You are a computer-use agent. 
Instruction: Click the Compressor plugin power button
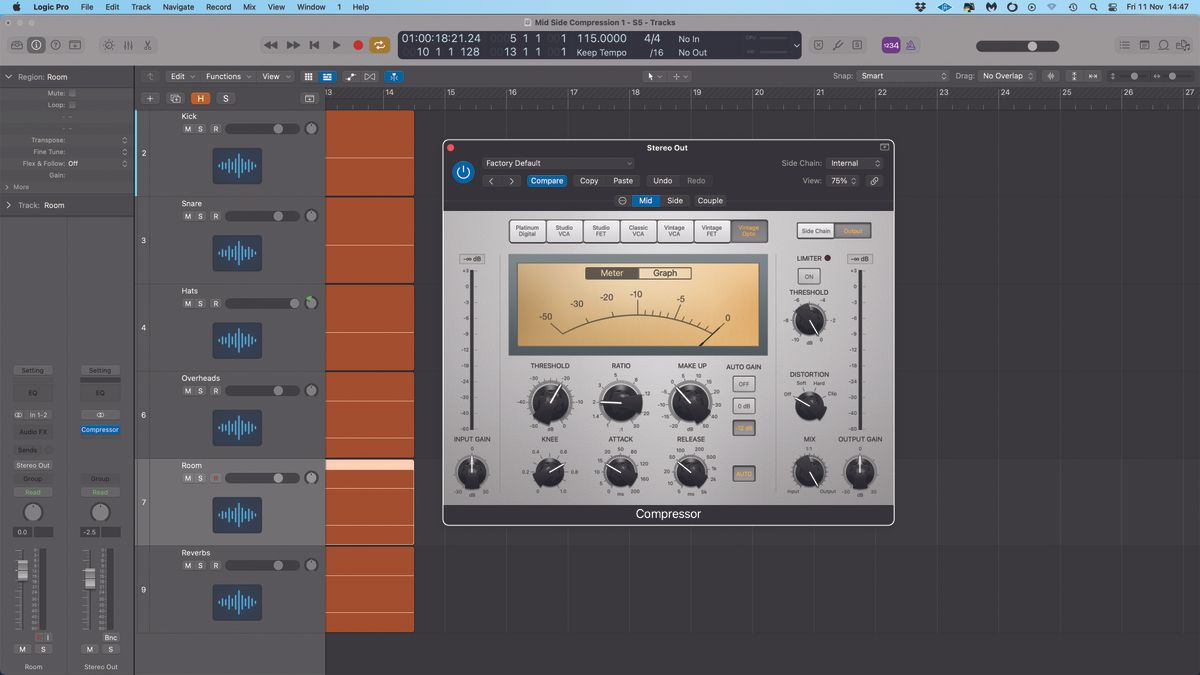(463, 171)
